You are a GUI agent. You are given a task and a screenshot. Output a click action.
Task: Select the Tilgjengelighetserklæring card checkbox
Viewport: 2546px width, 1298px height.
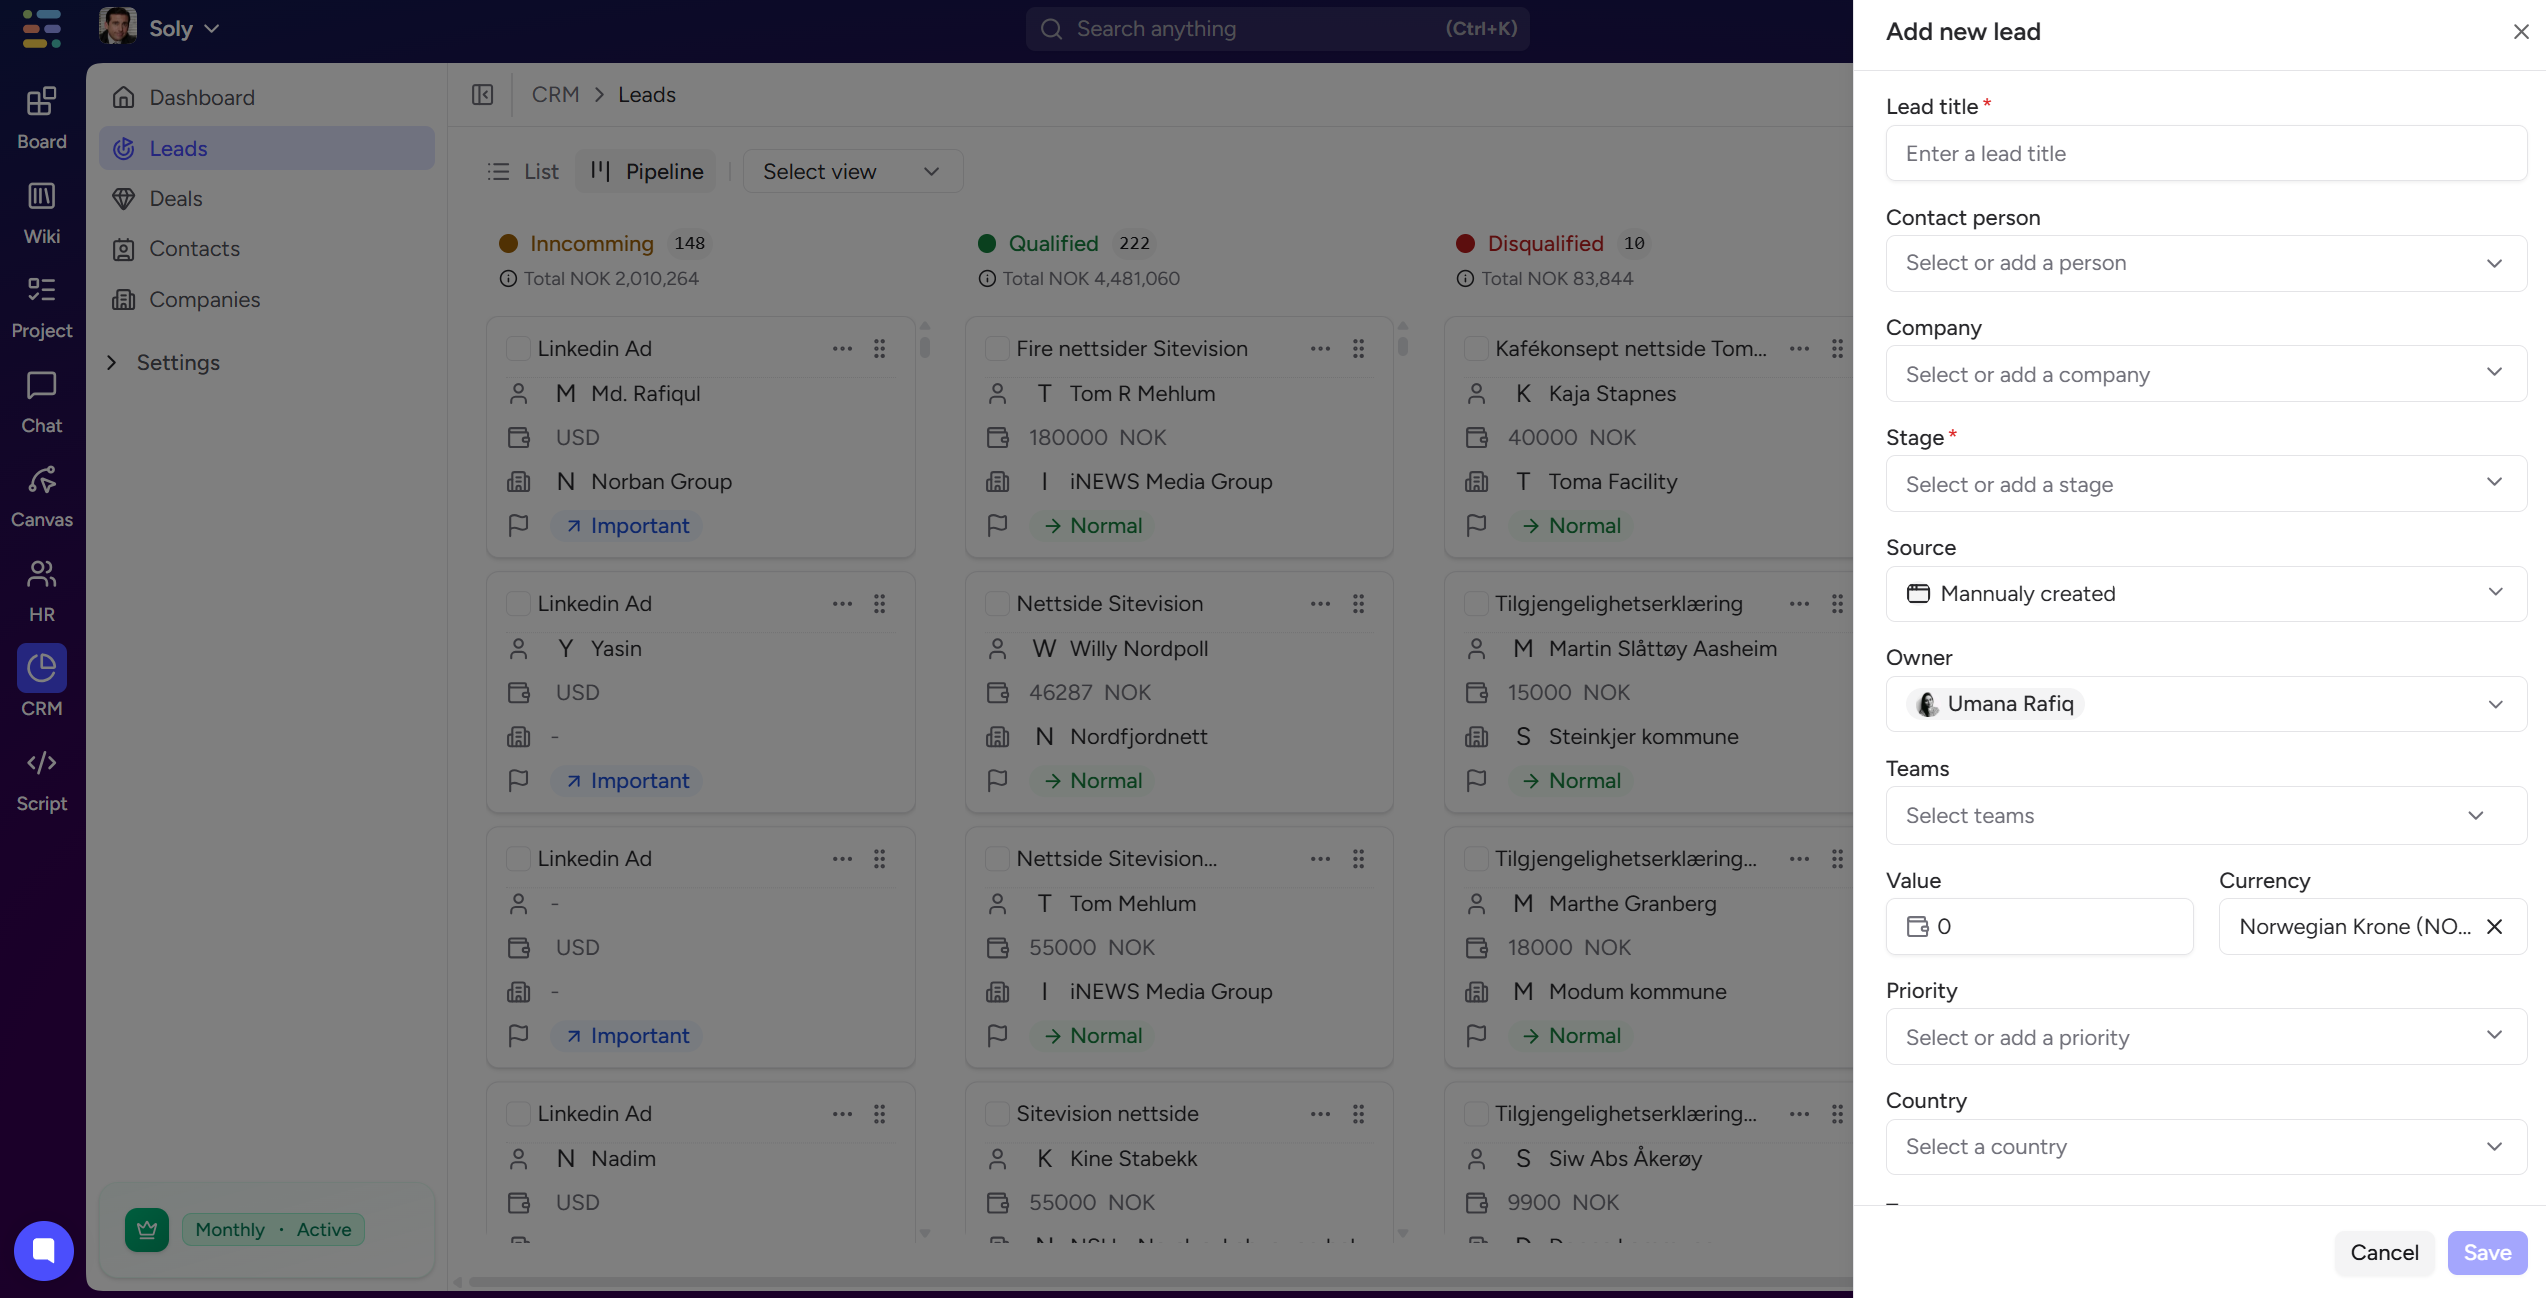(1475, 604)
